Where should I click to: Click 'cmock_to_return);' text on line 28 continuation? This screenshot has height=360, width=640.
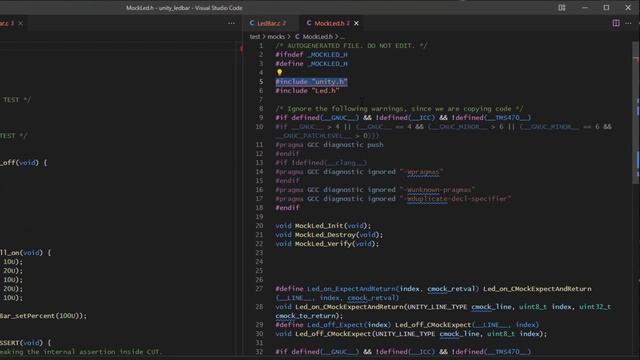point(309,316)
